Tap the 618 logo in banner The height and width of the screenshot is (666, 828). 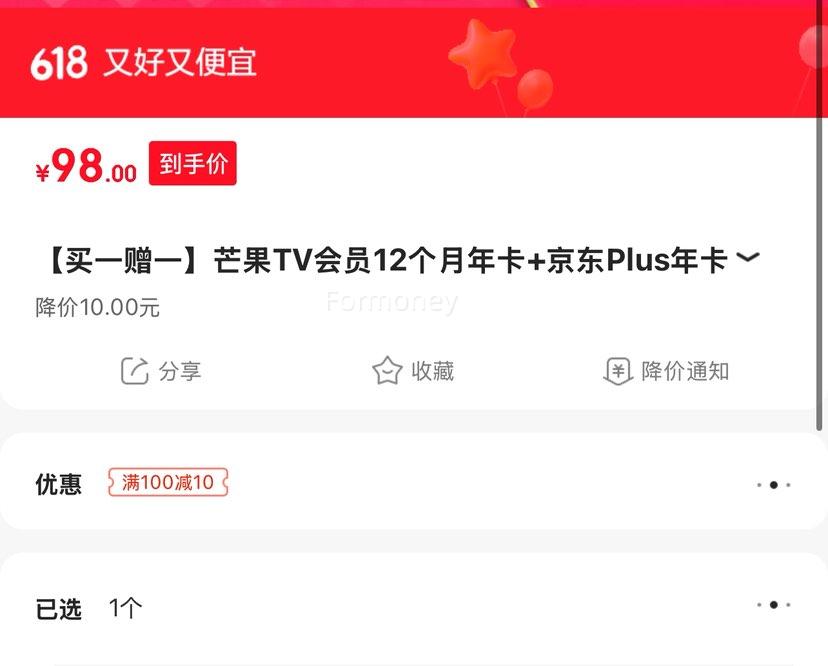coord(59,63)
